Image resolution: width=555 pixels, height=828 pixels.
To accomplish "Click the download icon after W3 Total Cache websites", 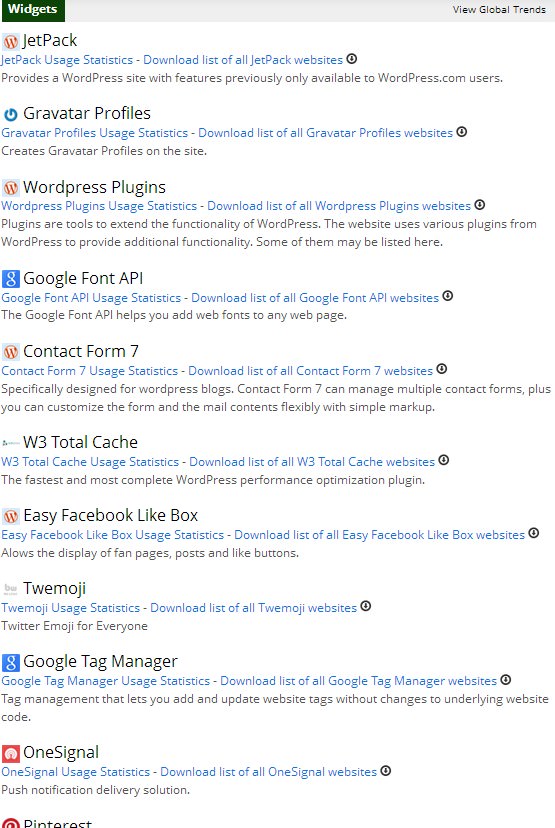I will coord(444,460).
